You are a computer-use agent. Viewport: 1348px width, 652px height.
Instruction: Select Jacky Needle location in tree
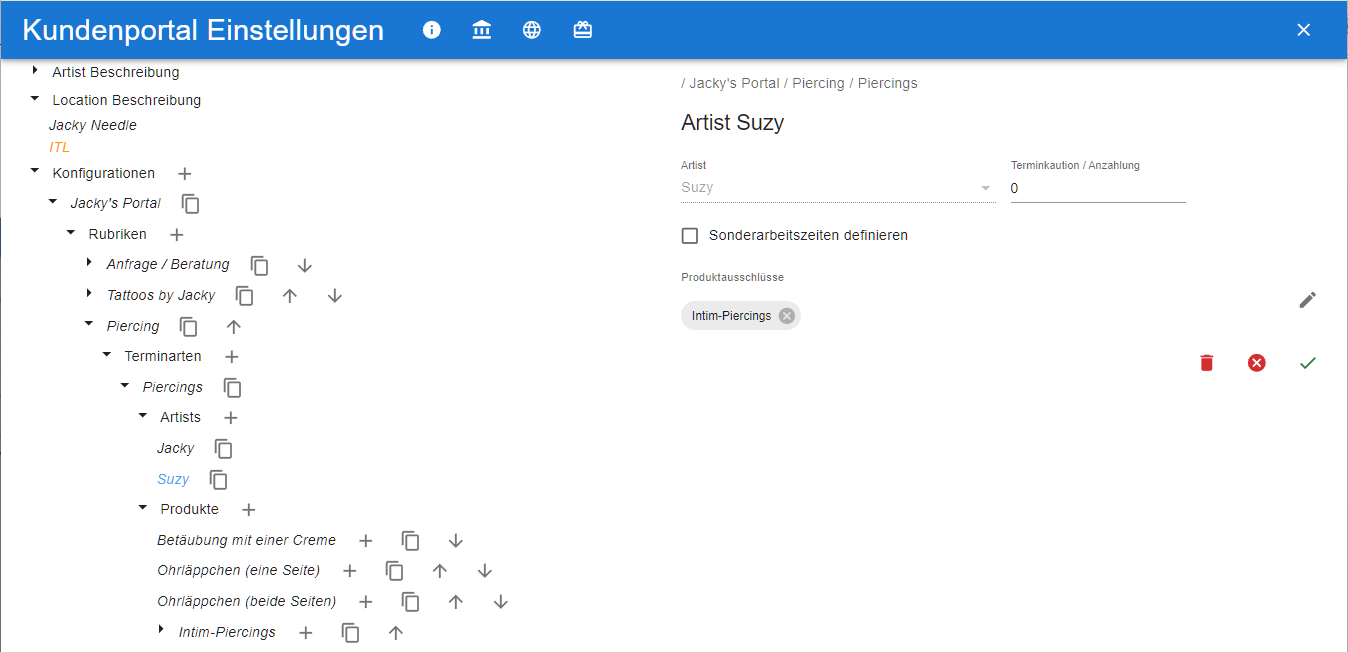point(93,125)
